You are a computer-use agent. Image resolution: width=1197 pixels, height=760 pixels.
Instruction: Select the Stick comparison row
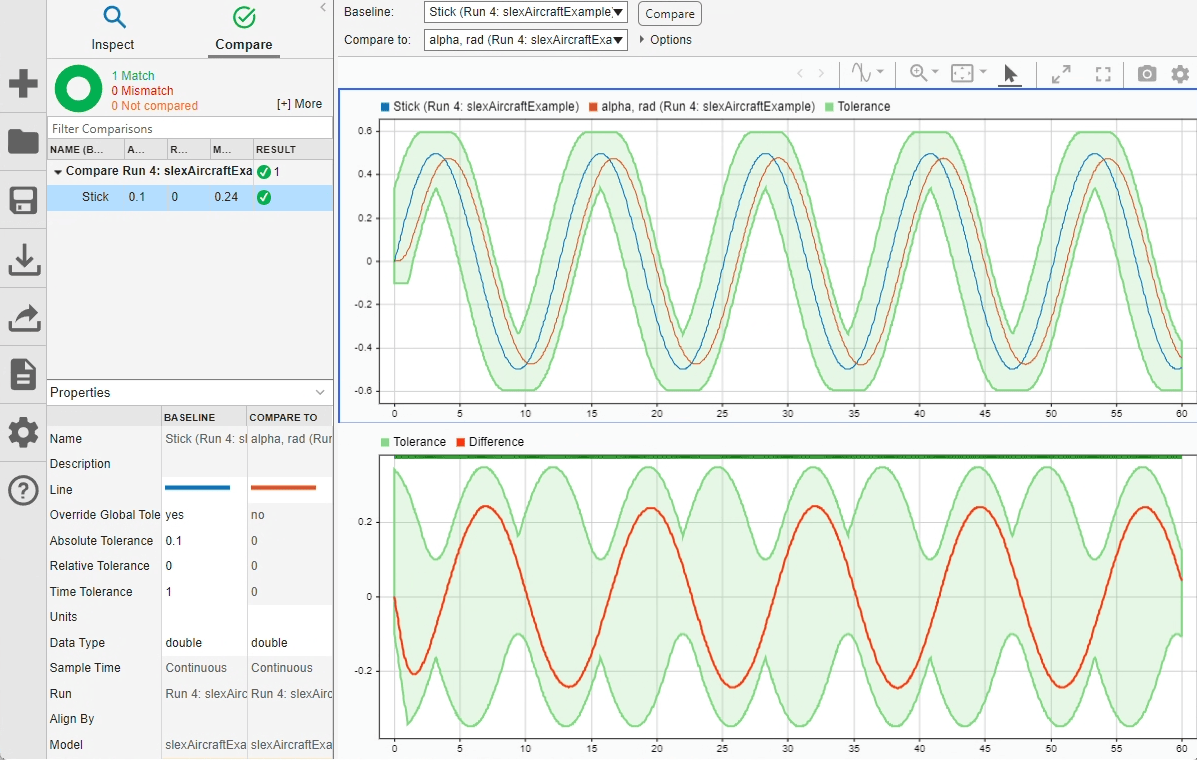tap(190, 197)
